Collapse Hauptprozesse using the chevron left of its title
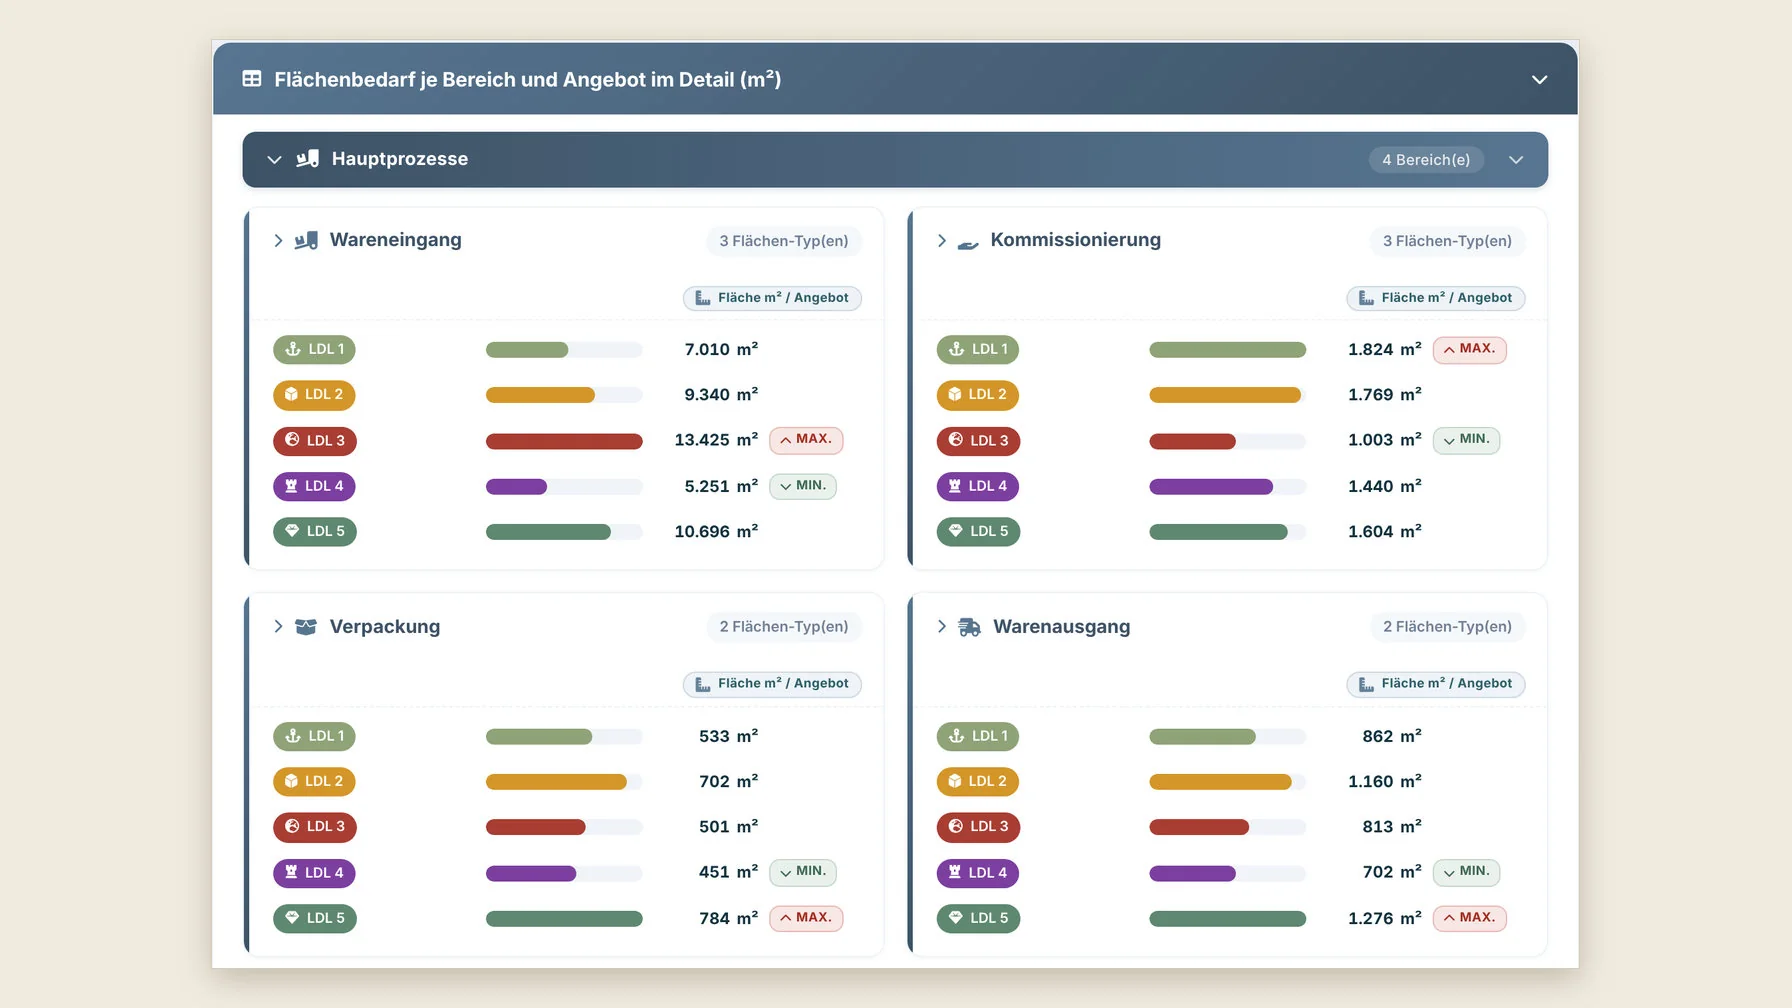Viewport: 1792px width, 1008px height. pyautogui.click(x=274, y=160)
